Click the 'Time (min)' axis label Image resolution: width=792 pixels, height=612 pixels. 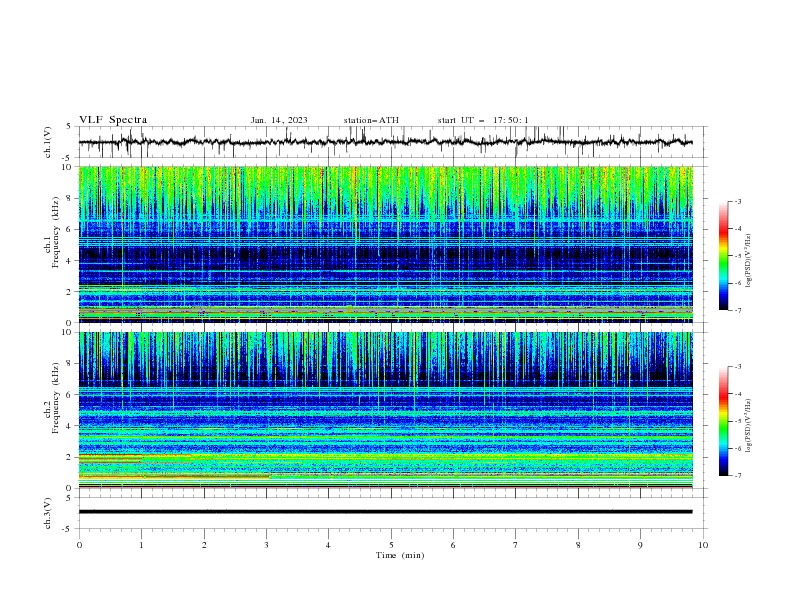[400, 555]
